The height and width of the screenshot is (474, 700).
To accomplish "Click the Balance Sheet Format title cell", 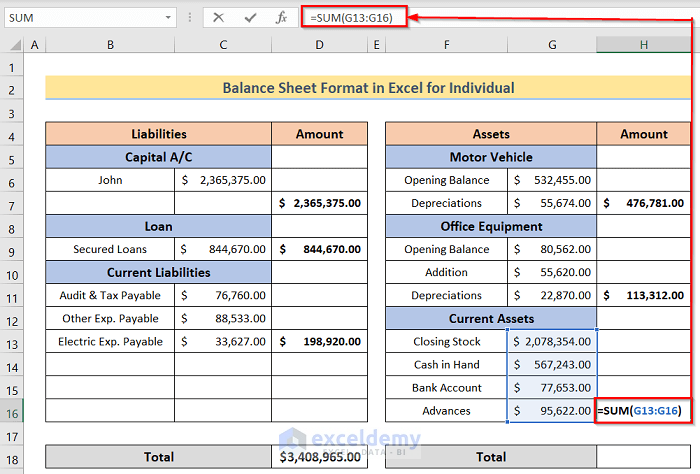I will click(x=368, y=88).
